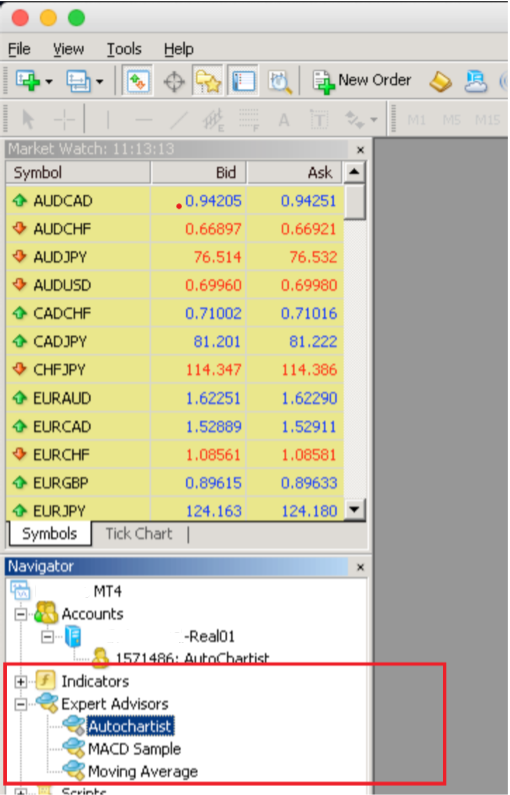Viewport: 510px width, 795px height.
Task: Toggle the Terminal window icon
Action: [243, 81]
